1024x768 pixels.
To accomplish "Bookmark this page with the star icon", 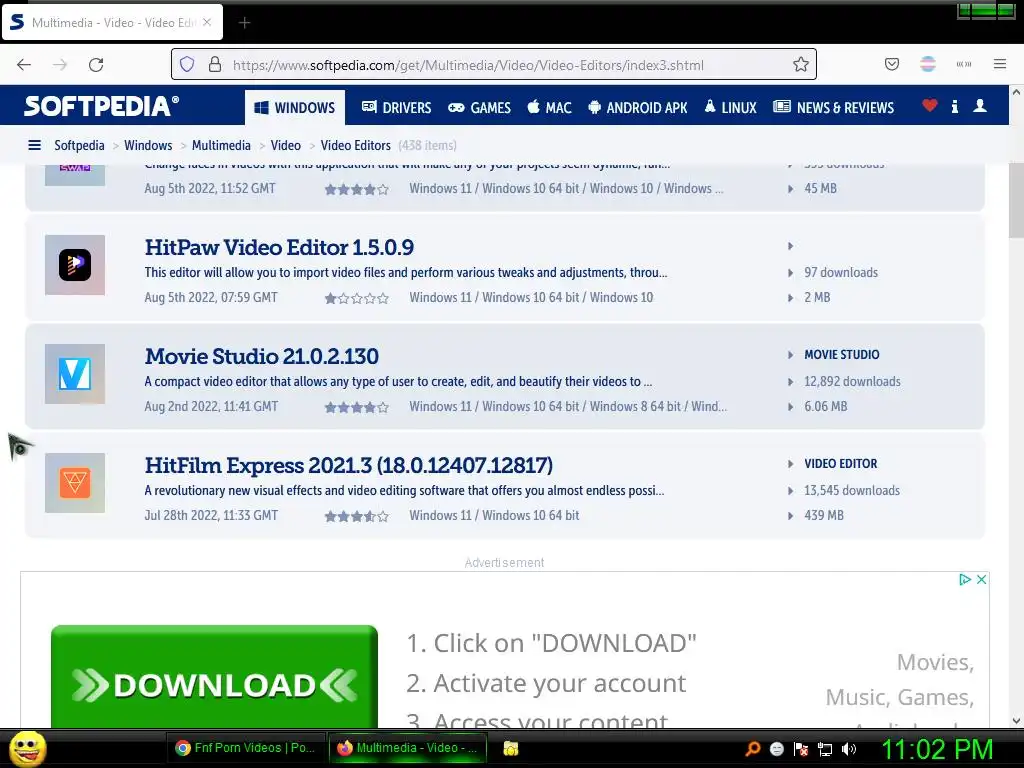I will (x=801, y=64).
